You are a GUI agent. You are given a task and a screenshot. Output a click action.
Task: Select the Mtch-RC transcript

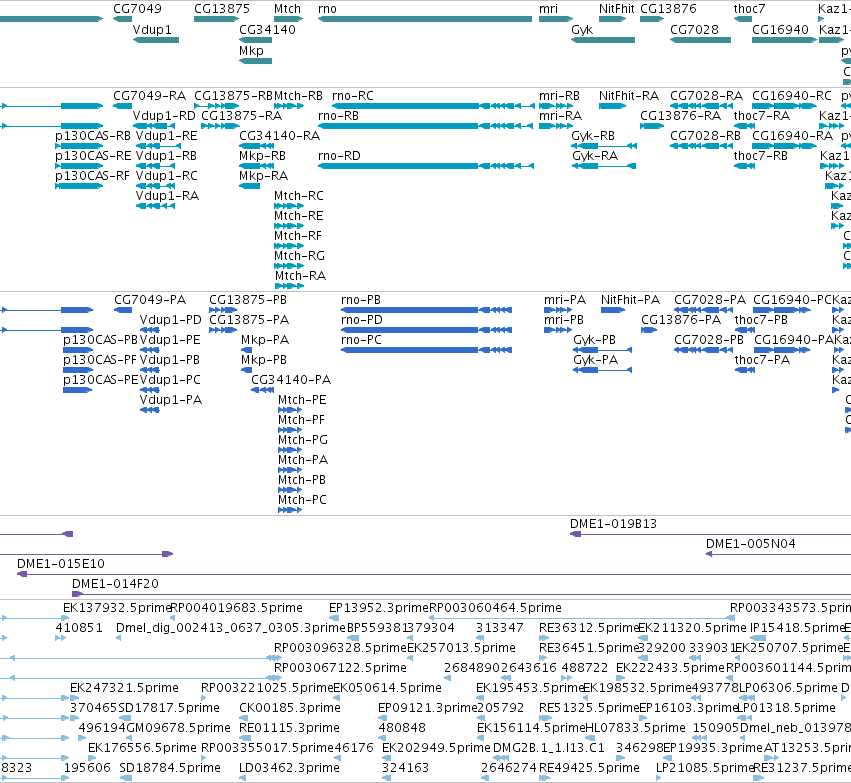(289, 206)
